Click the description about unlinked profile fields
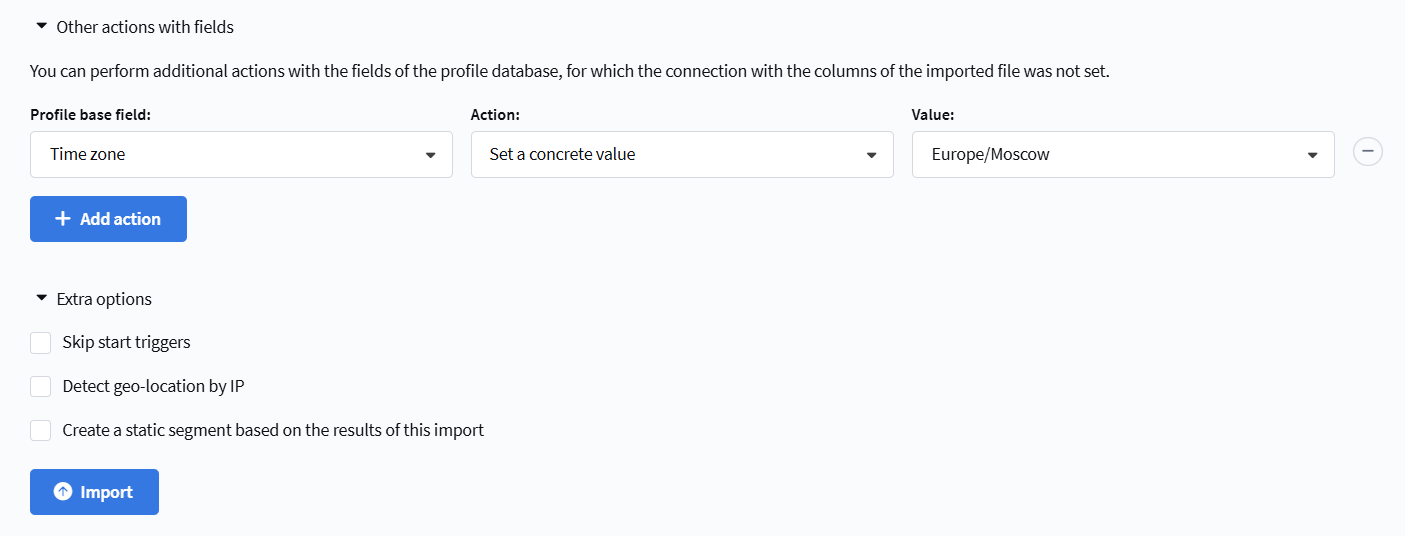Screen dimensions: 1405x536 tap(570, 72)
